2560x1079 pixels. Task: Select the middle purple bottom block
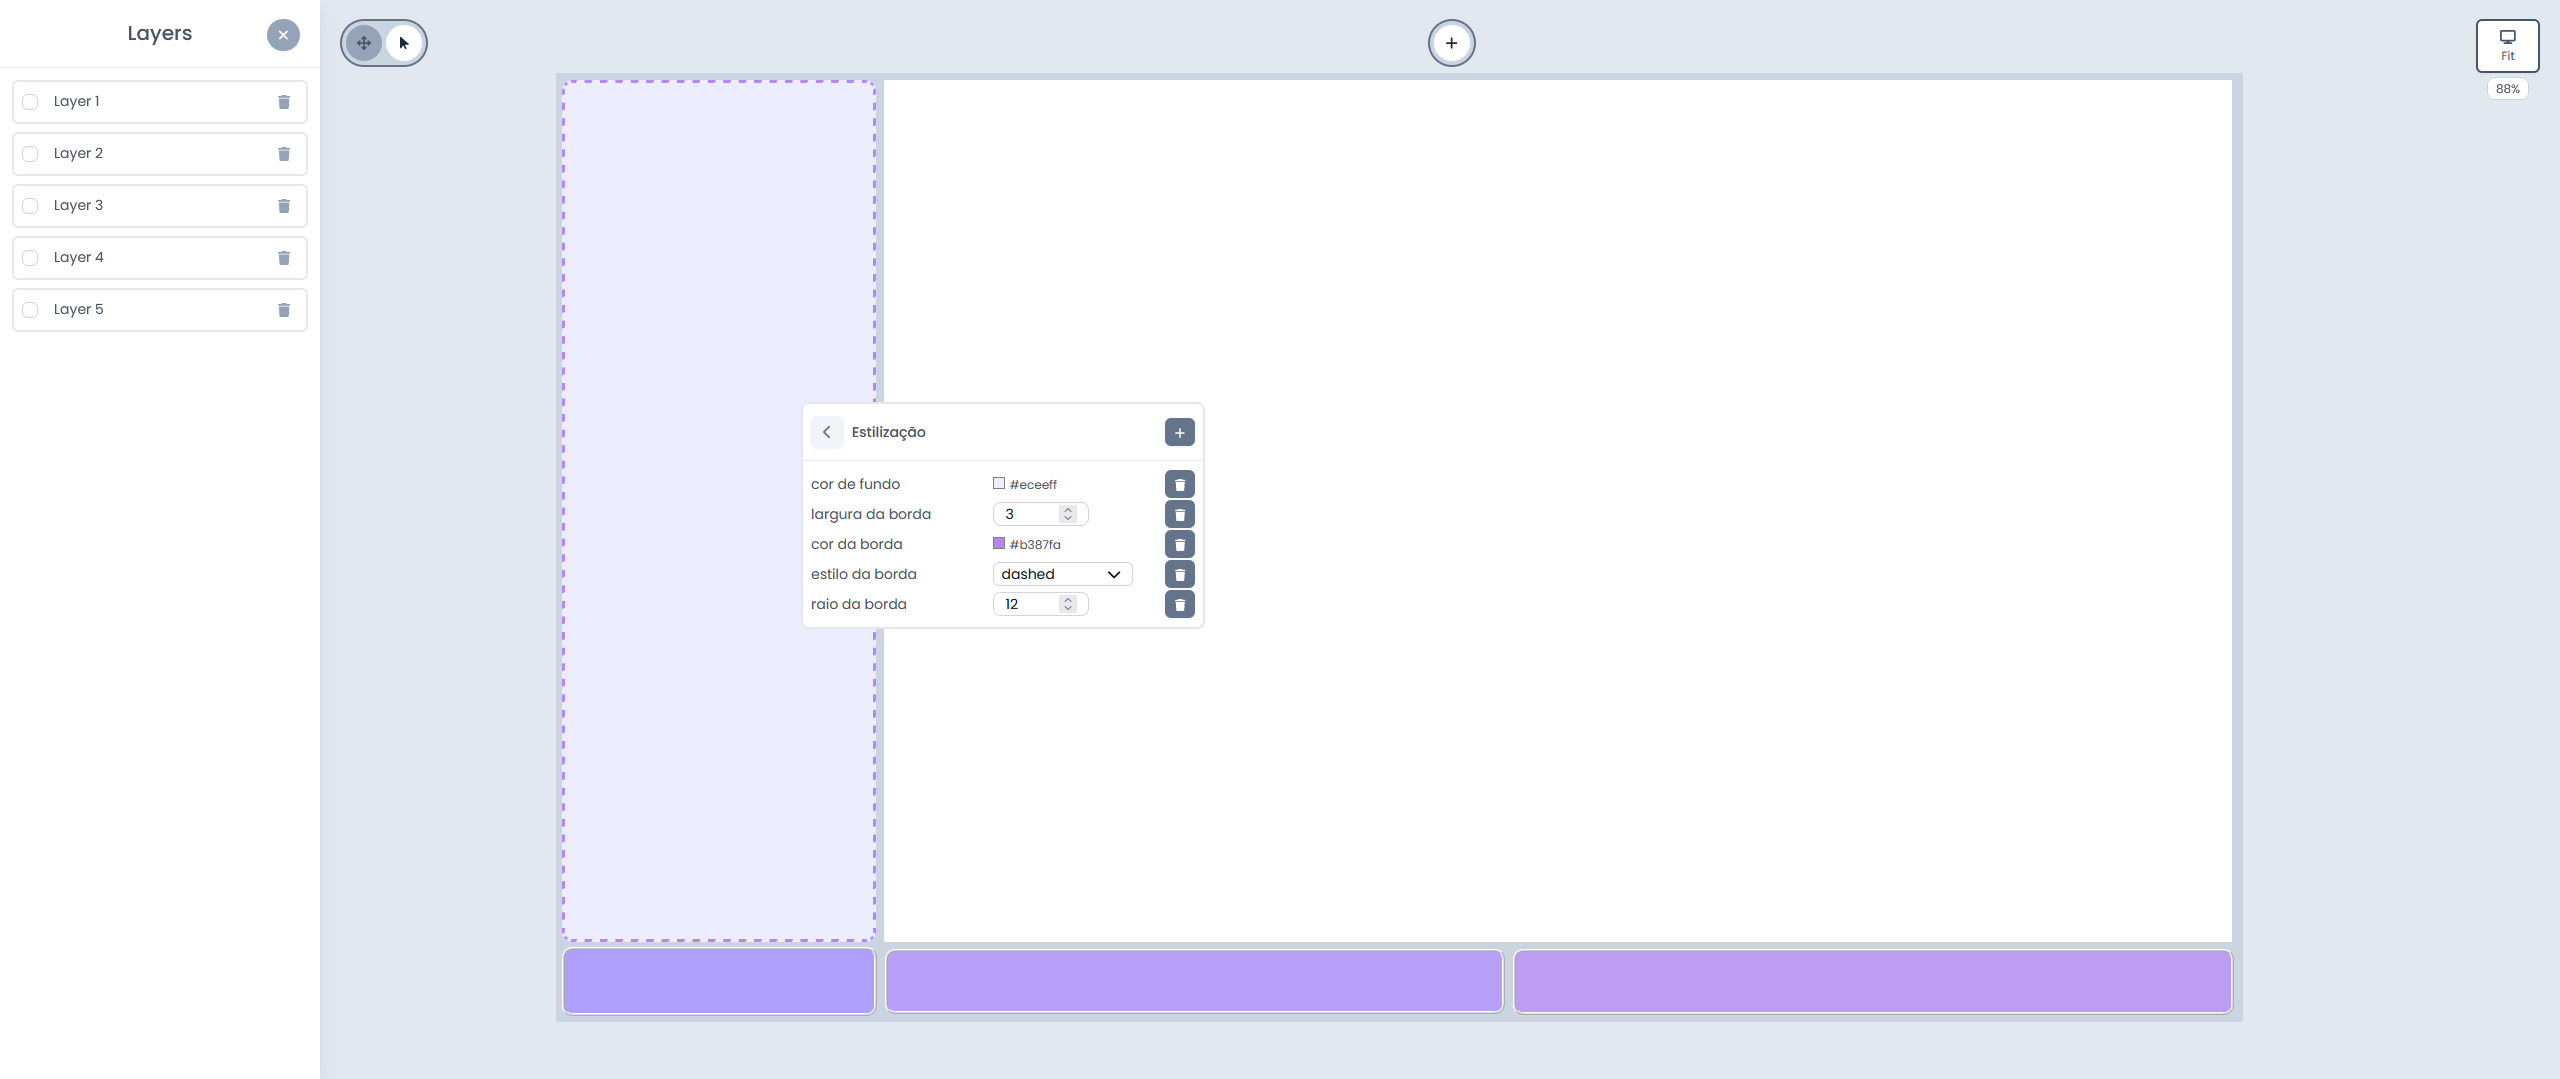pos(1194,981)
